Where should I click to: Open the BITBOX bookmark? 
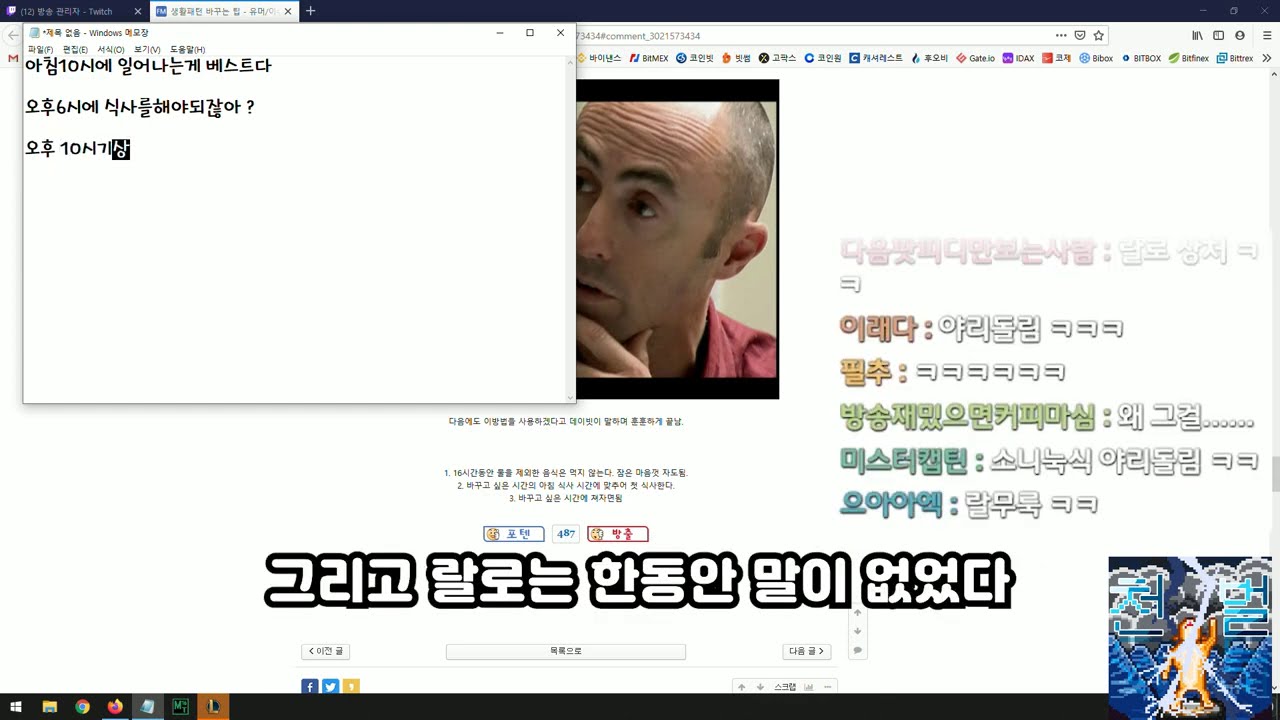(x=1140, y=58)
